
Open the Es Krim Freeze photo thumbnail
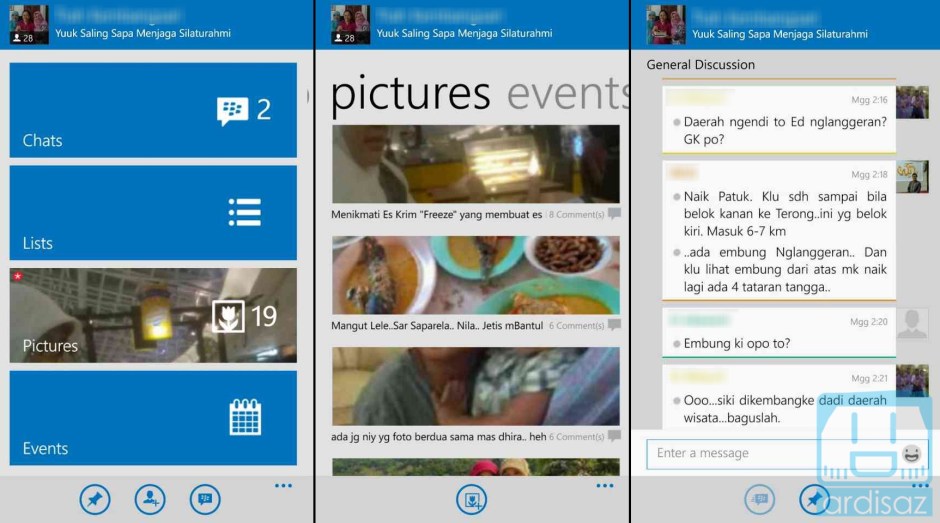coord(475,165)
